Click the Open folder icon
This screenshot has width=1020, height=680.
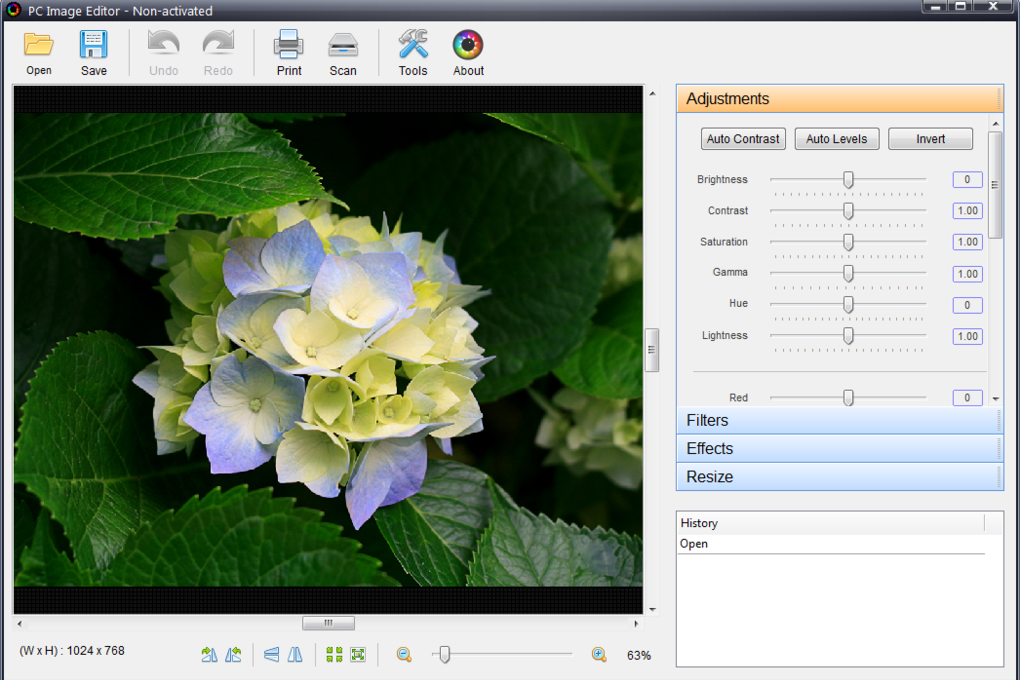(38, 44)
